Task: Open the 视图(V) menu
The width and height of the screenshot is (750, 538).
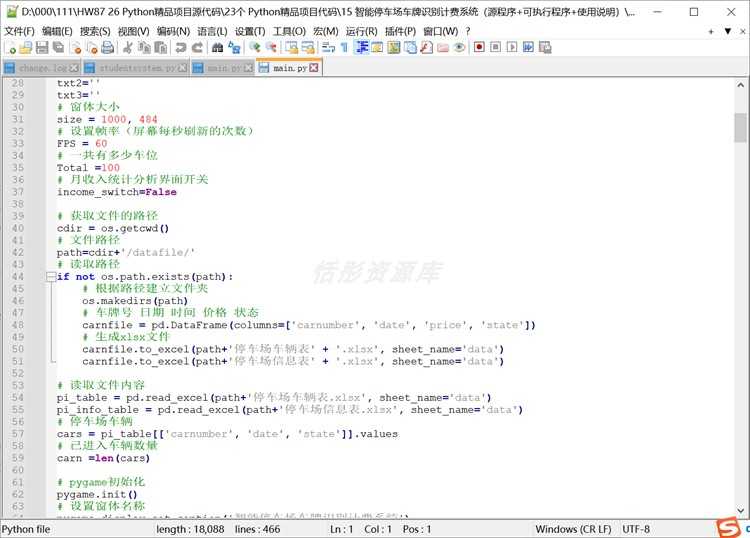Action: point(133,31)
